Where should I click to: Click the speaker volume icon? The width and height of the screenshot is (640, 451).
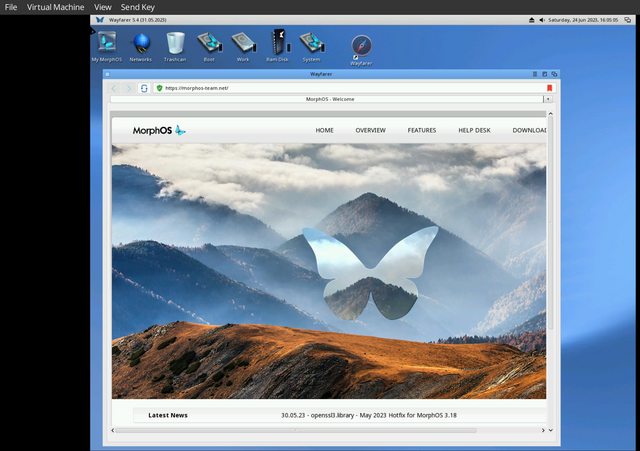pyautogui.click(x=542, y=20)
